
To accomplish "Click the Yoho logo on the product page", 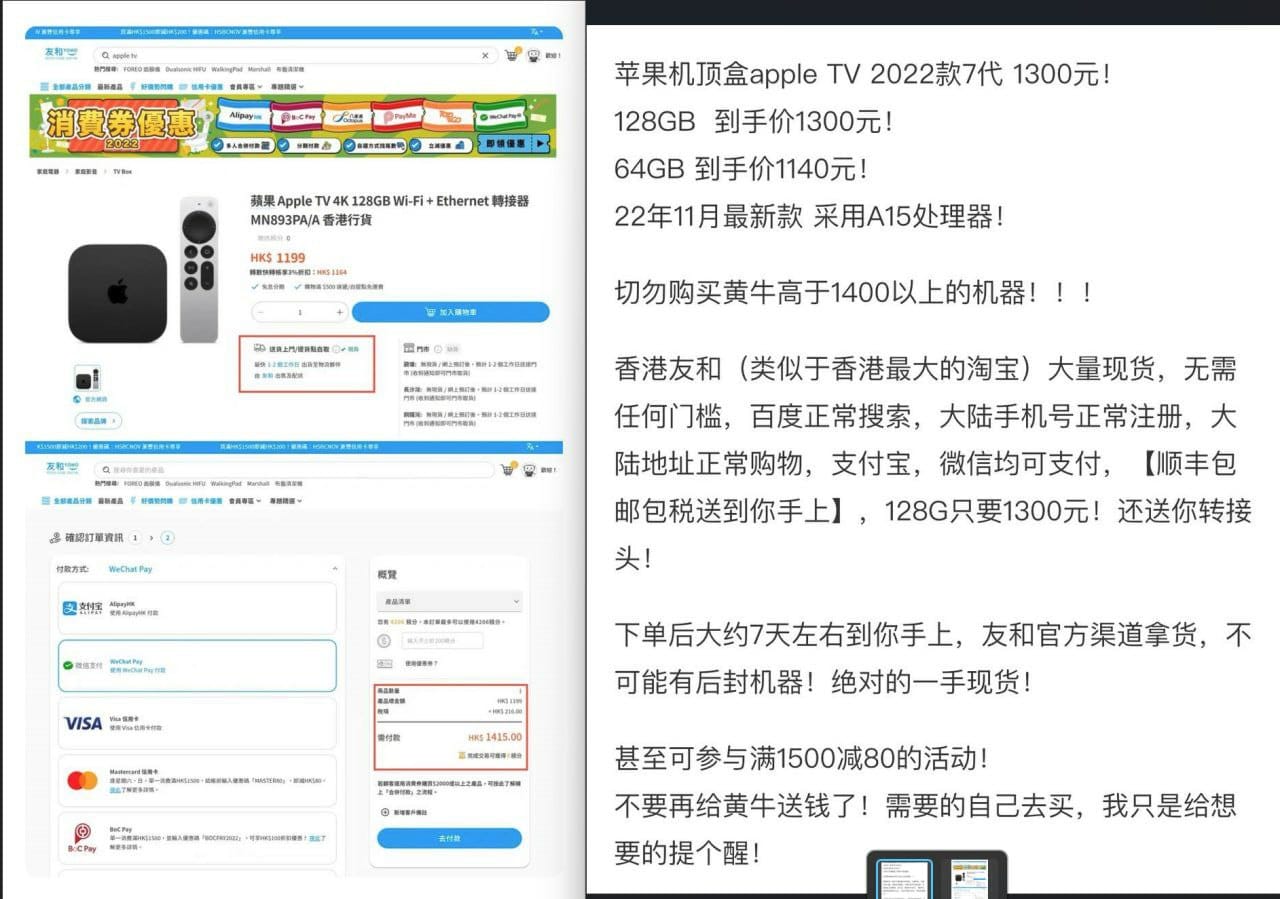I will [x=62, y=54].
